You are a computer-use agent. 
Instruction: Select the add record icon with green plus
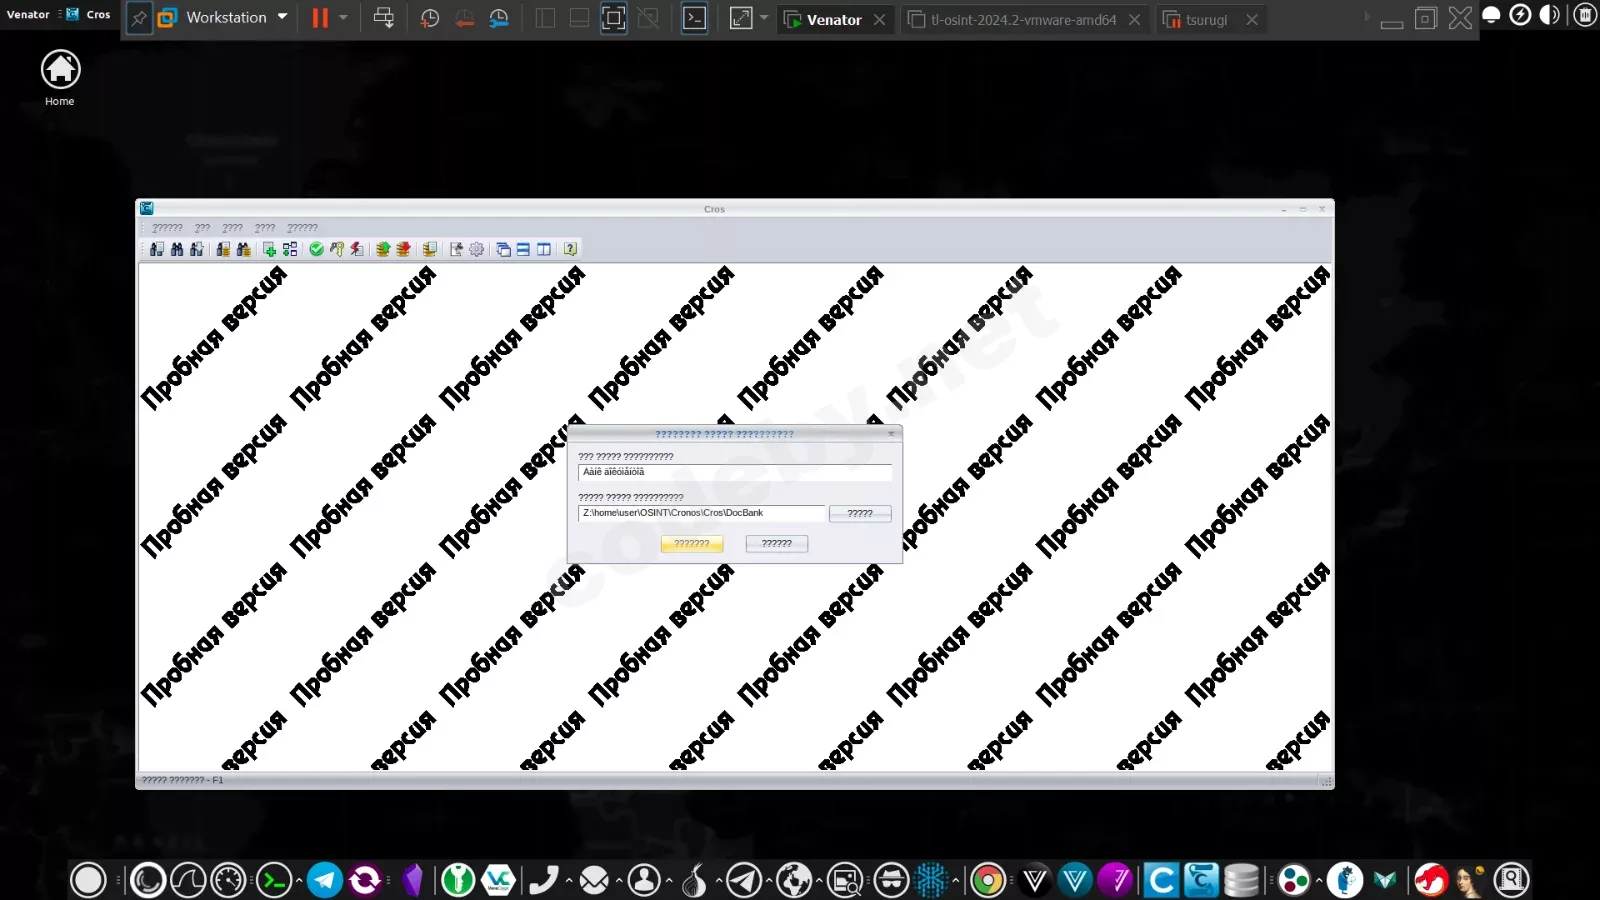269,249
